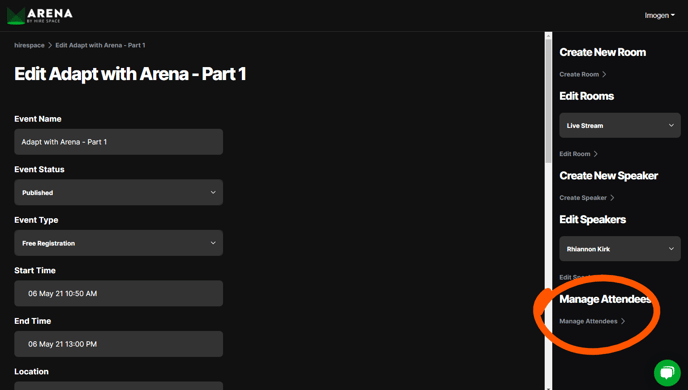Click chevron arrow next to Create Speaker
The width and height of the screenshot is (688, 390).
point(612,197)
